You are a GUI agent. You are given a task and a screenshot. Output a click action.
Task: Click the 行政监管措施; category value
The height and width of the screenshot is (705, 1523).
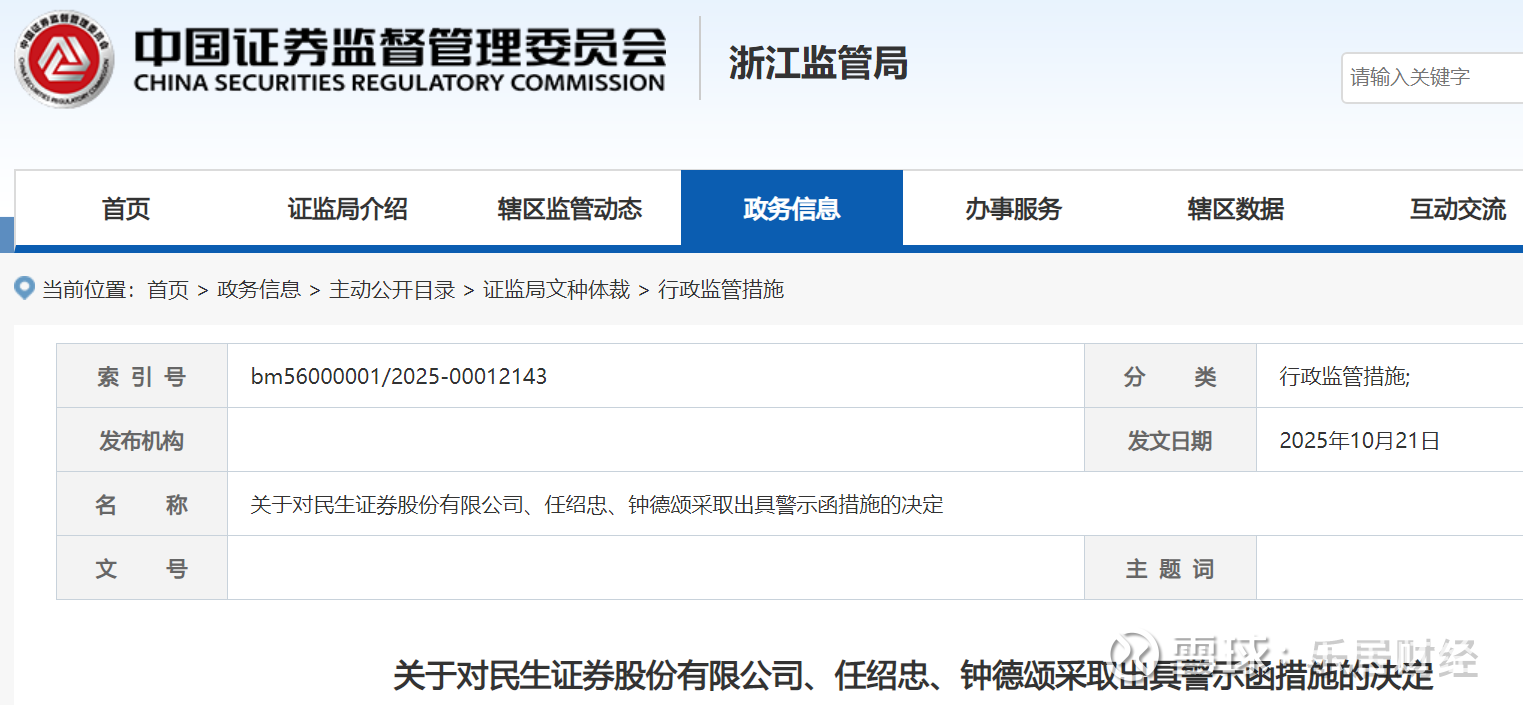click(1345, 377)
